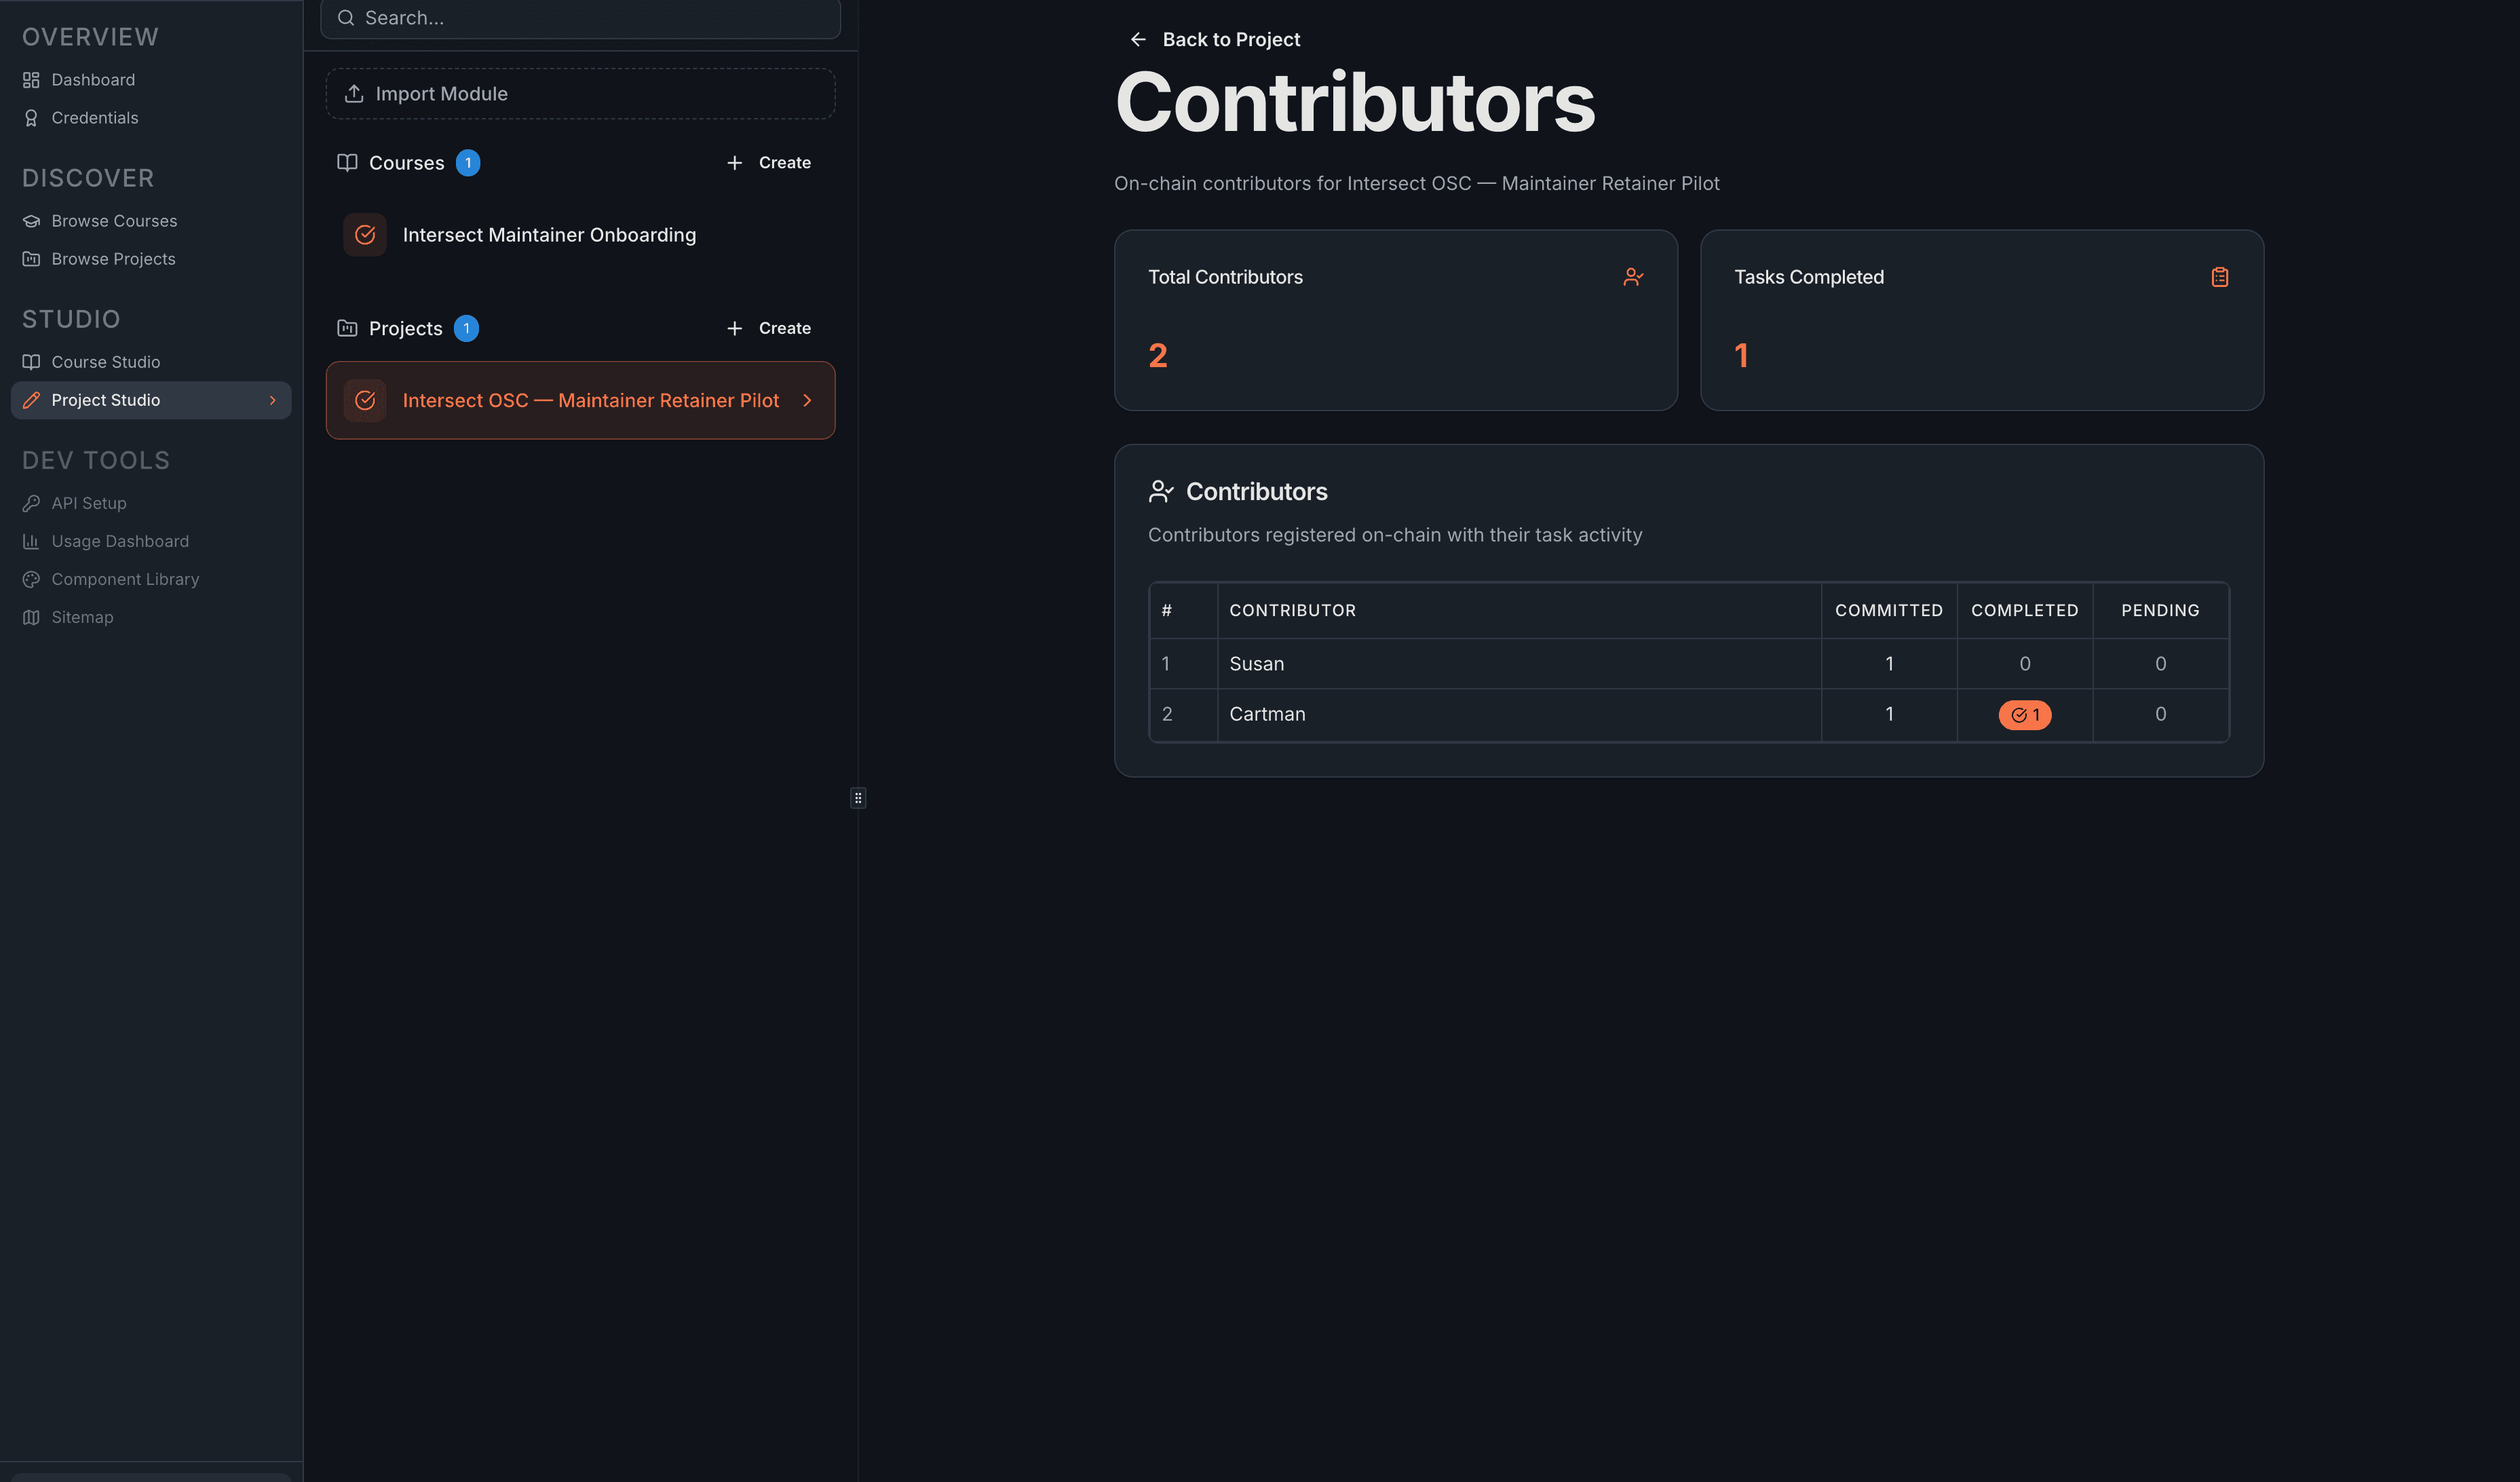This screenshot has height=1482, width=2520.
Task: Toggle Cartman's completed task badge
Action: pyautogui.click(x=2024, y=714)
